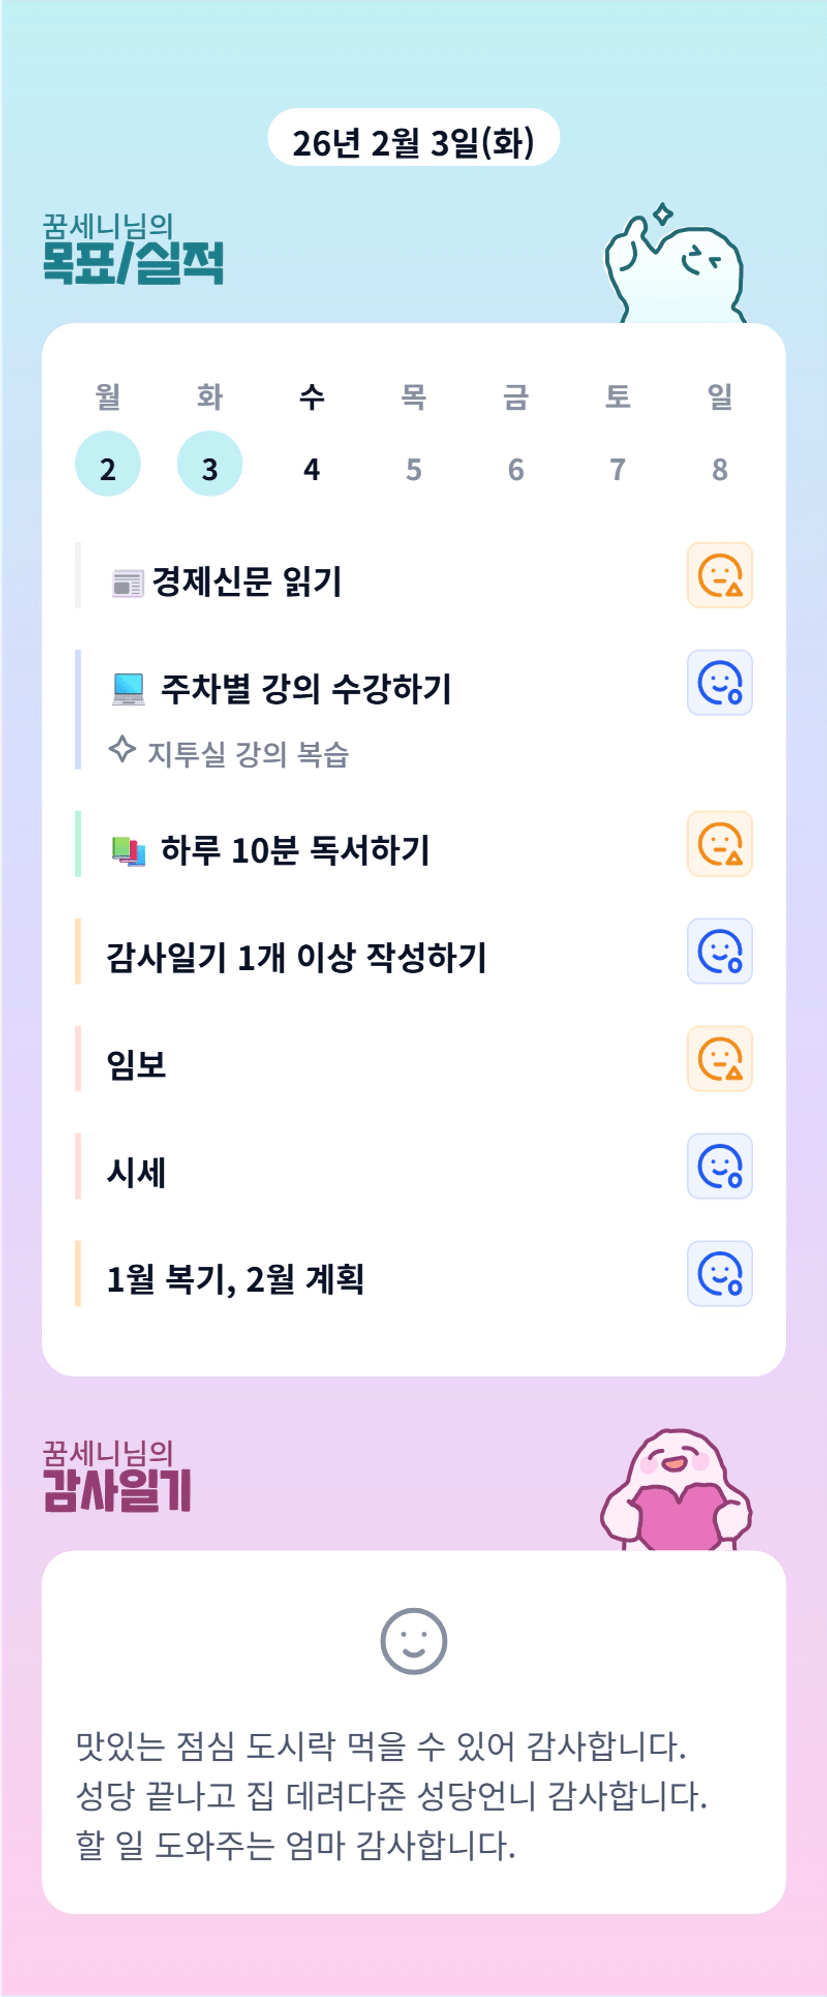This screenshot has width=827, height=1997.
Task: Click the newspaper icon beside 경제신문 읽기
Action: pyautogui.click(x=128, y=583)
